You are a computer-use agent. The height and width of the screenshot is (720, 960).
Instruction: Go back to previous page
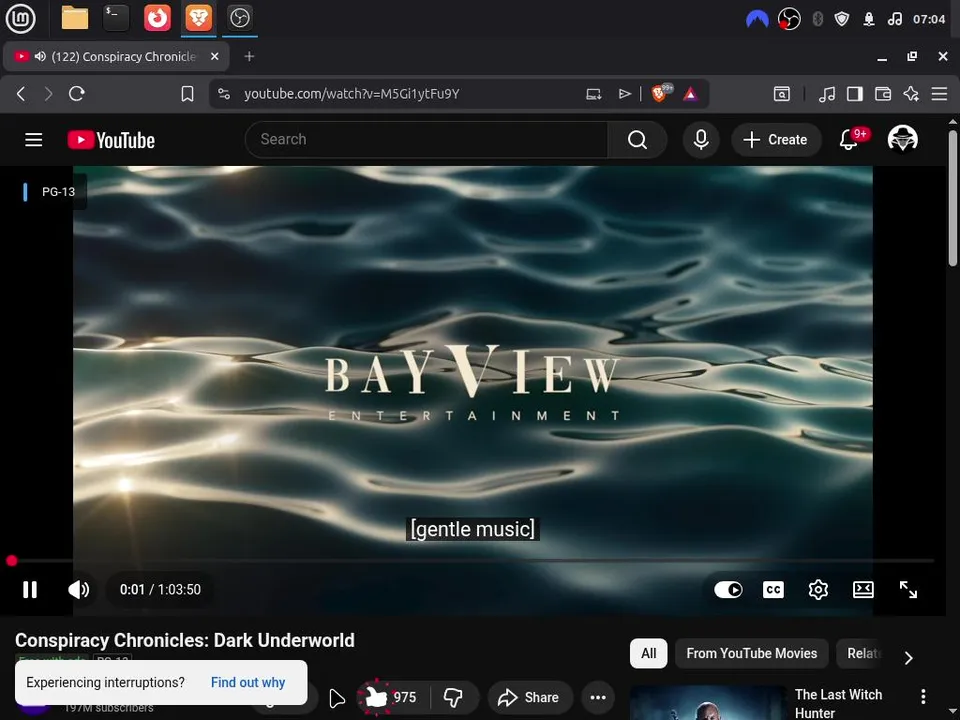[21, 94]
